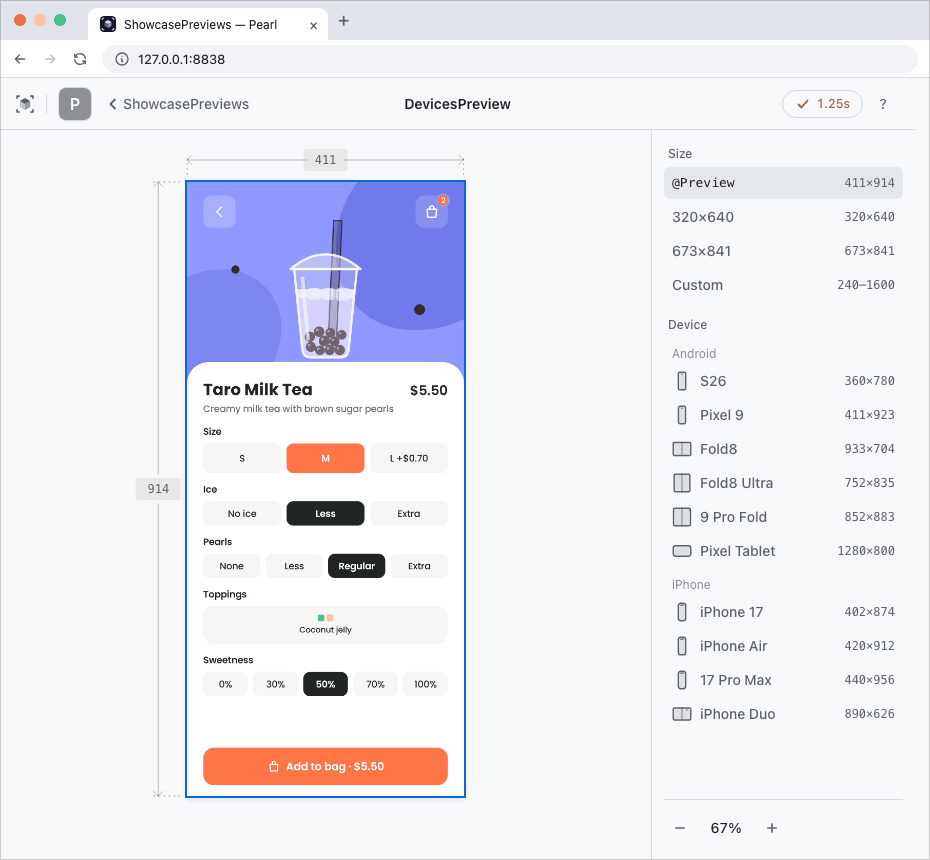Choose Less ice option
This screenshot has height=860, width=930.
point(325,514)
